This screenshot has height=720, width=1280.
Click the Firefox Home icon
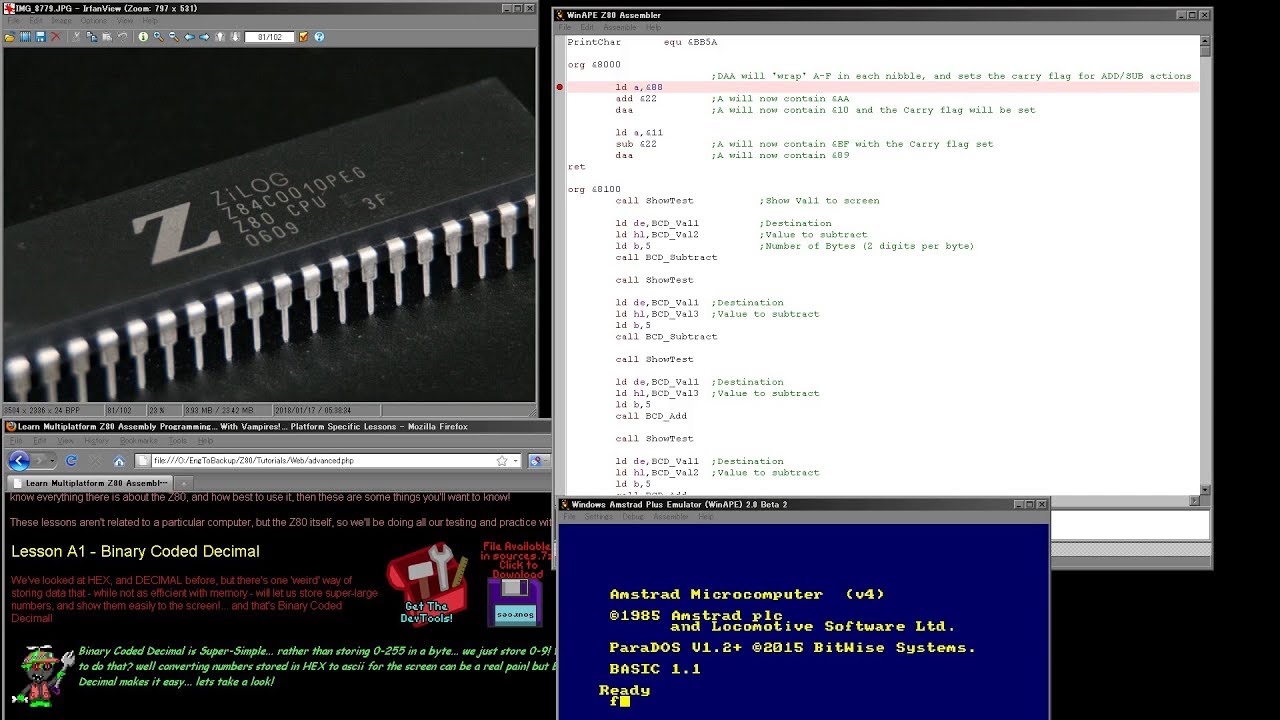[119, 460]
